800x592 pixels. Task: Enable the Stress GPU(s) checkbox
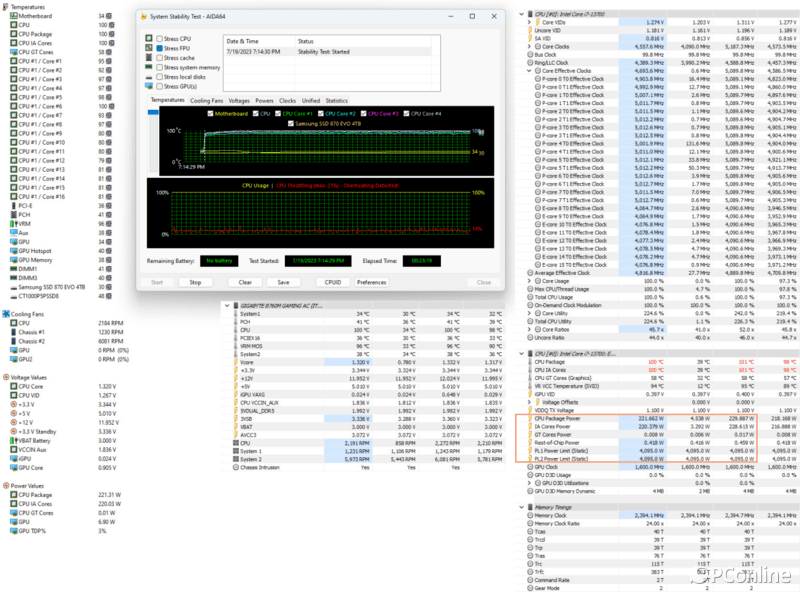tap(160, 86)
